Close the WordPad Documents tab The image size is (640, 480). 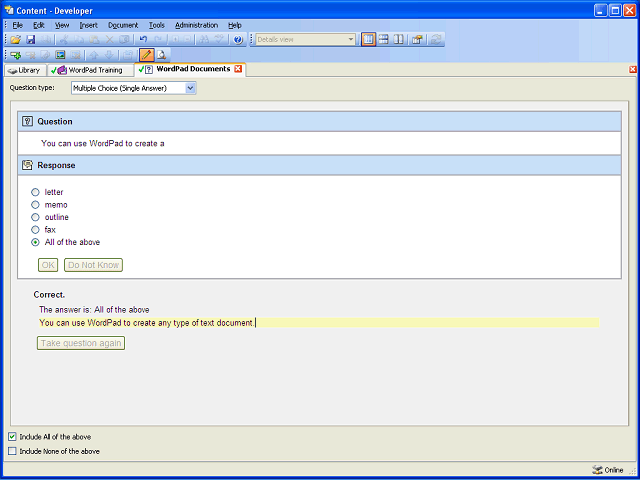pyautogui.click(x=238, y=69)
